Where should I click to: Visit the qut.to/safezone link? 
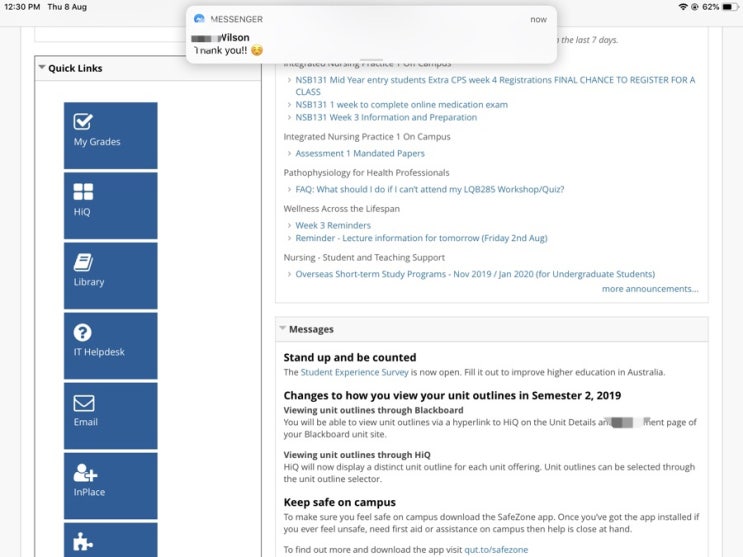(x=496, y=549)
